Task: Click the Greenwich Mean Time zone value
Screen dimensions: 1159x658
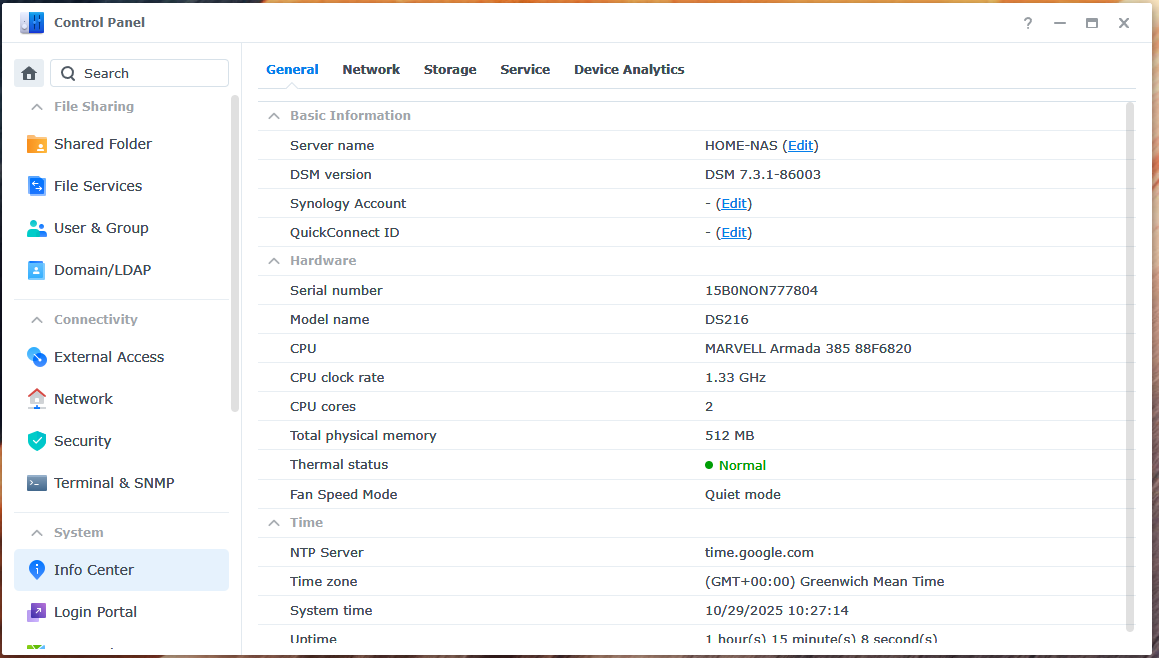Action: [824, 581]
